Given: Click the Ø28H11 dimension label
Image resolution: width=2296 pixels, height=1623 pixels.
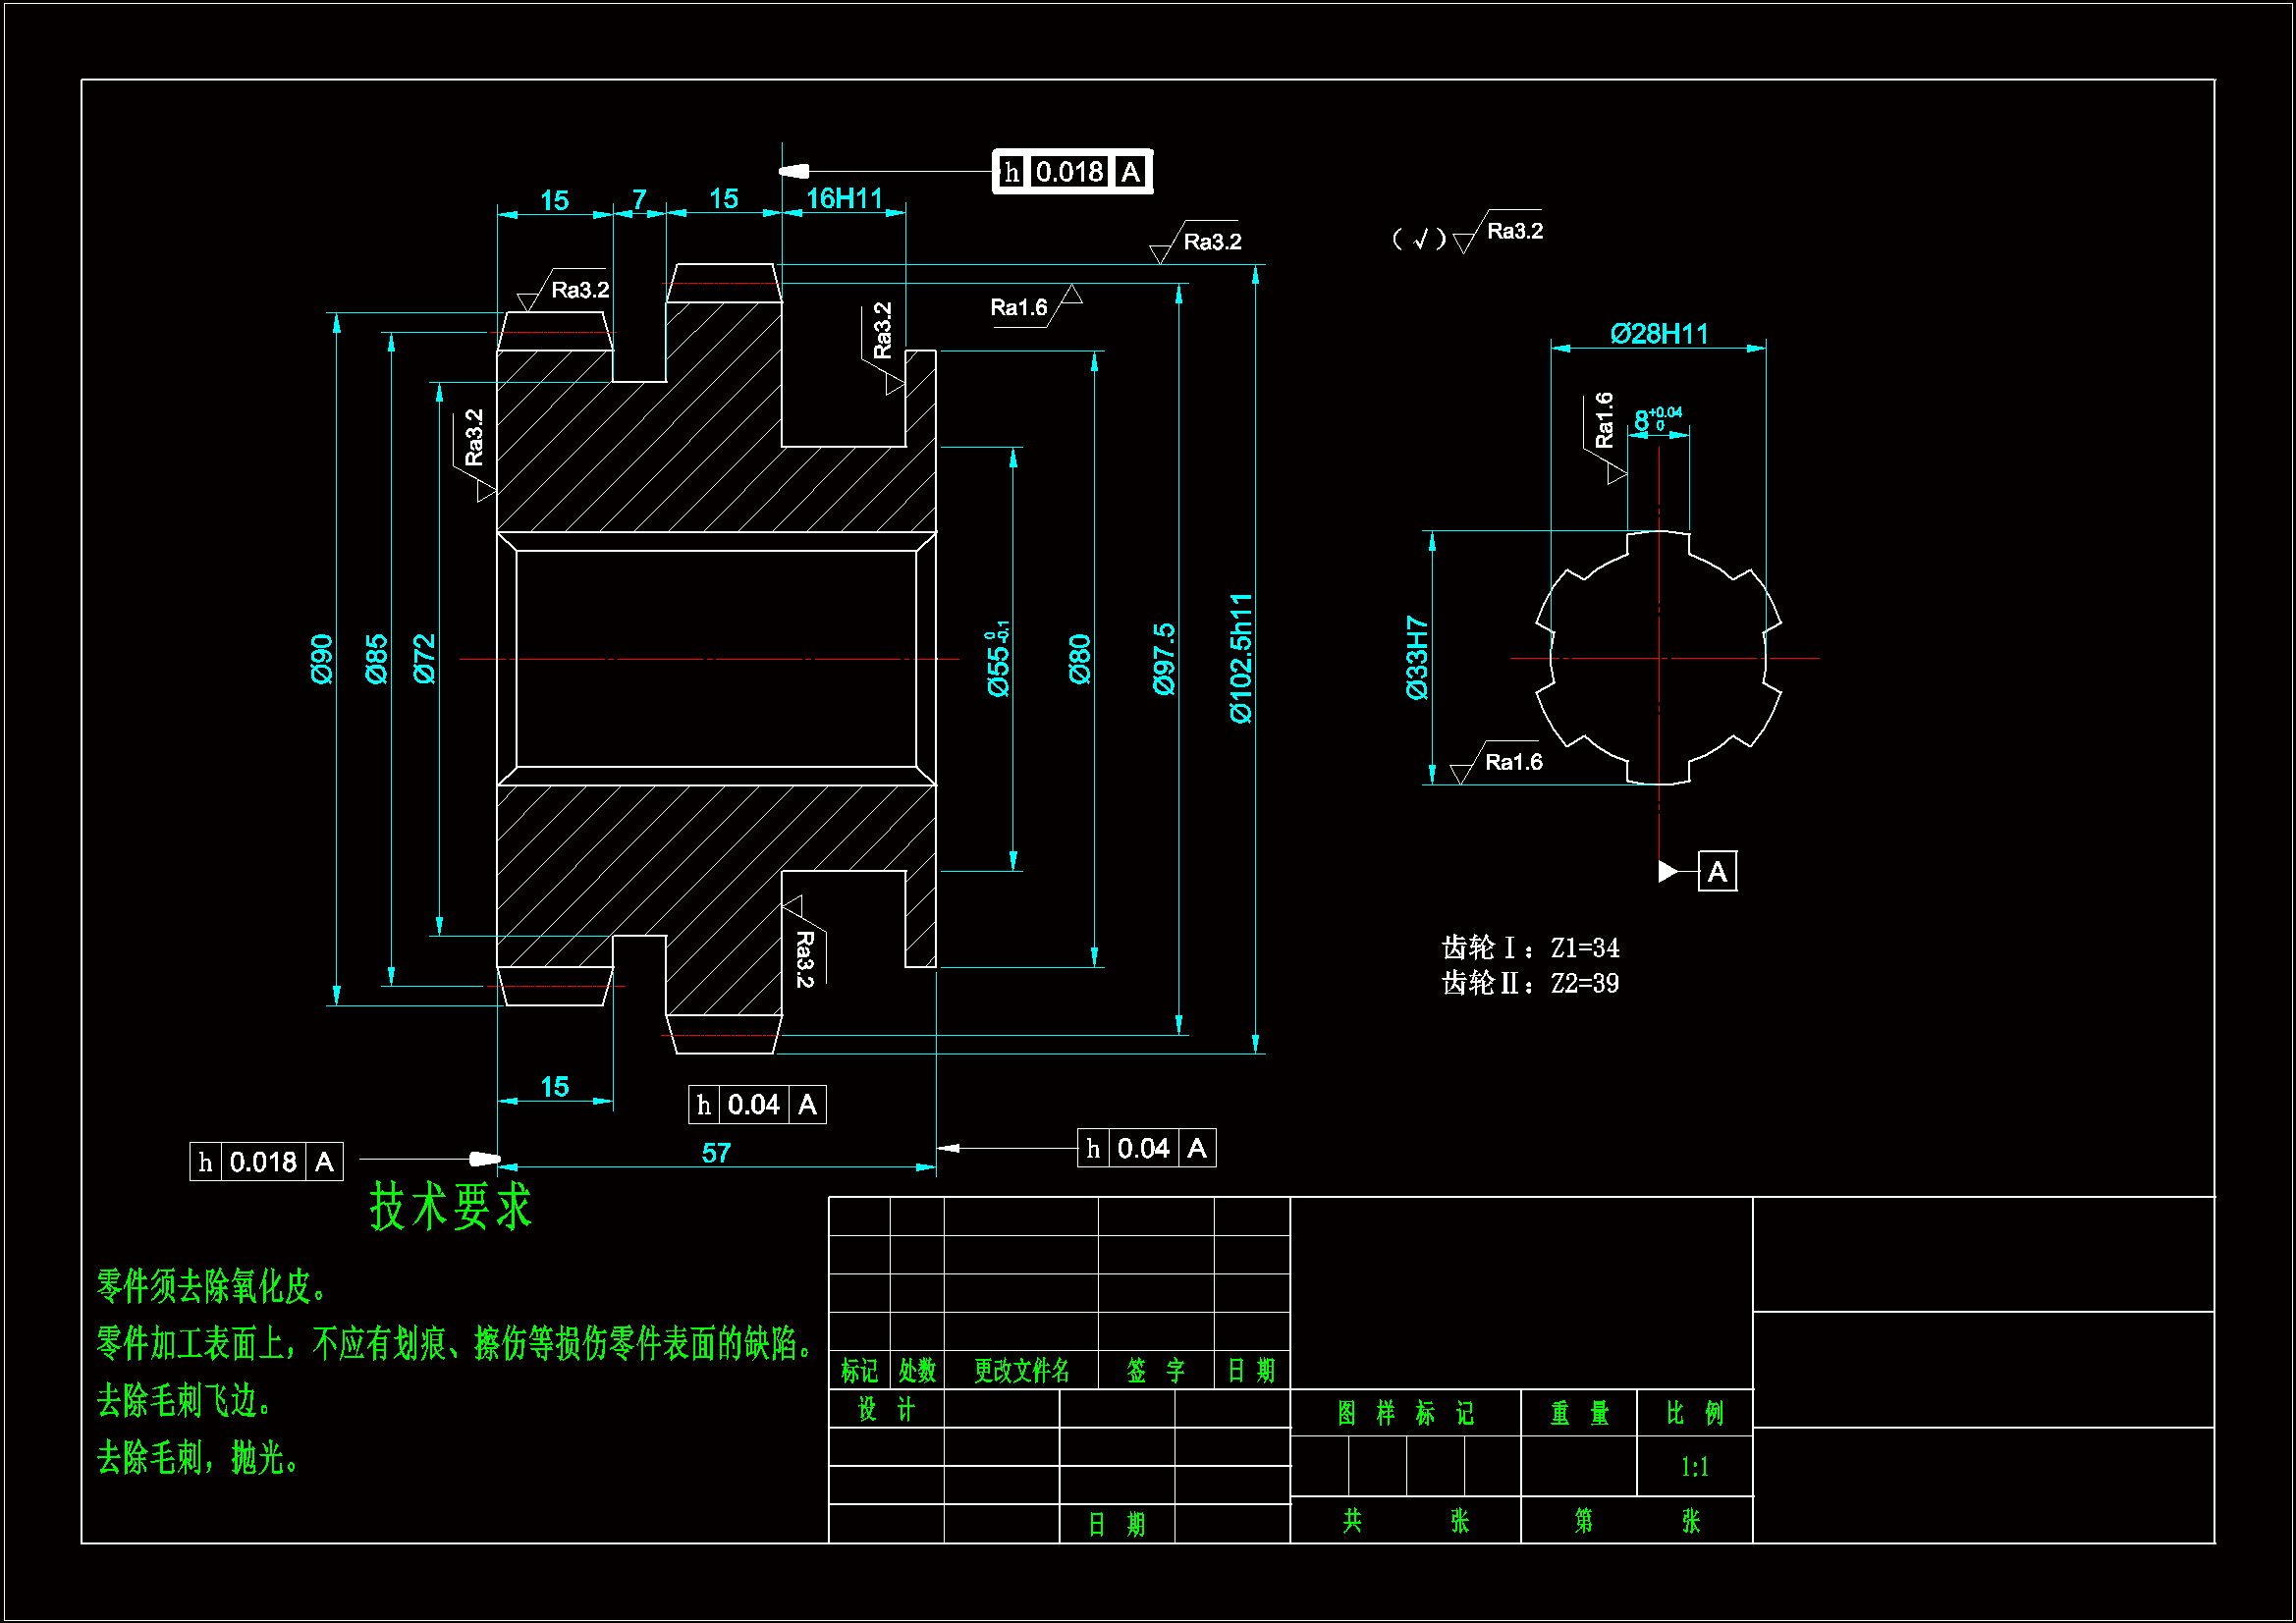Looking at the screenshot, I should tap(1658, 333).
